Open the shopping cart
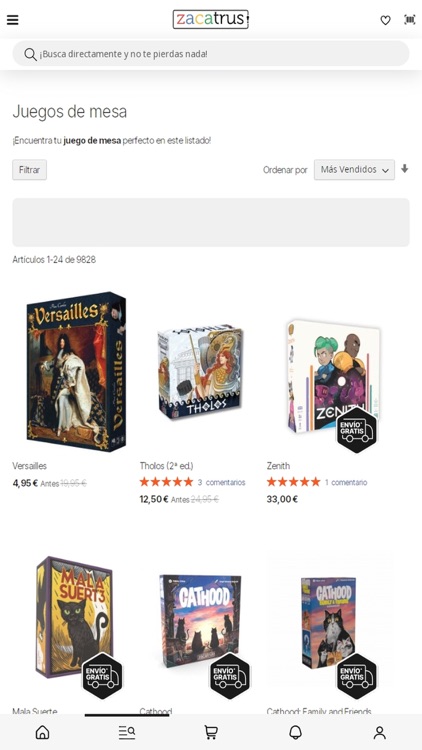The image size is (422, 750). click(x=211, y=732)
